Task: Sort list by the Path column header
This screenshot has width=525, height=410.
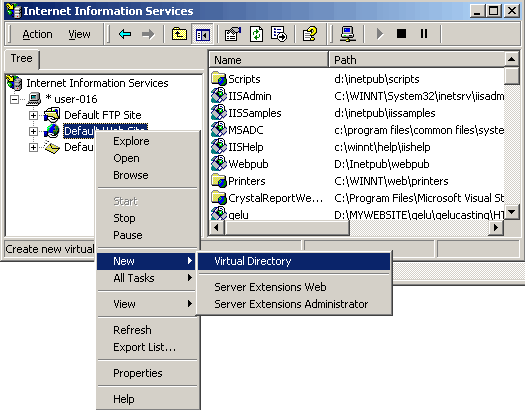Action: tap(417, 60)
